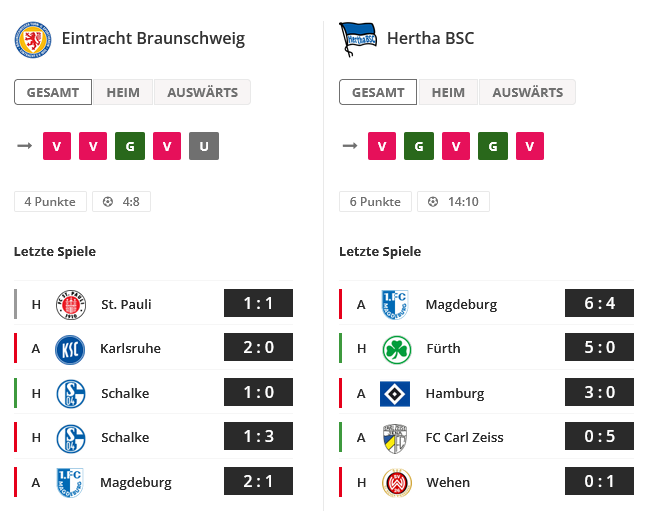
Task: Click the Eintracht Braunschweig club crest
Action: click(x=33, y=40)
